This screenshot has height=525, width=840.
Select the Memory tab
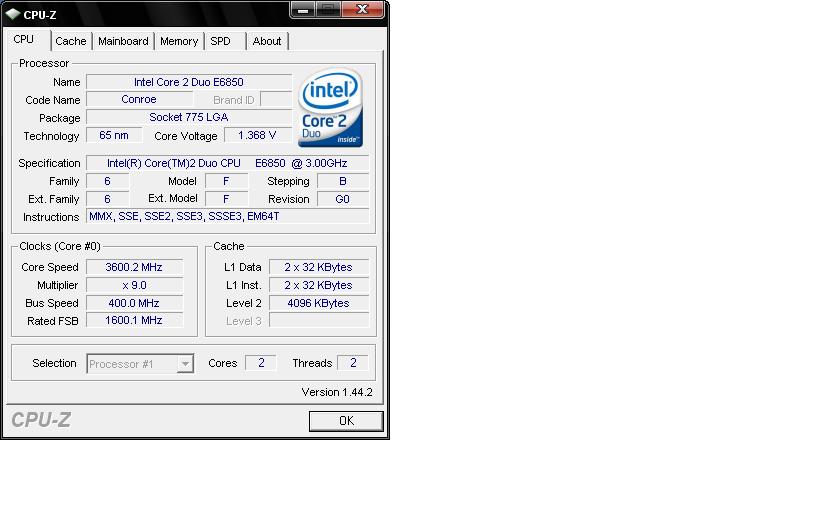(x=179, y=41)
